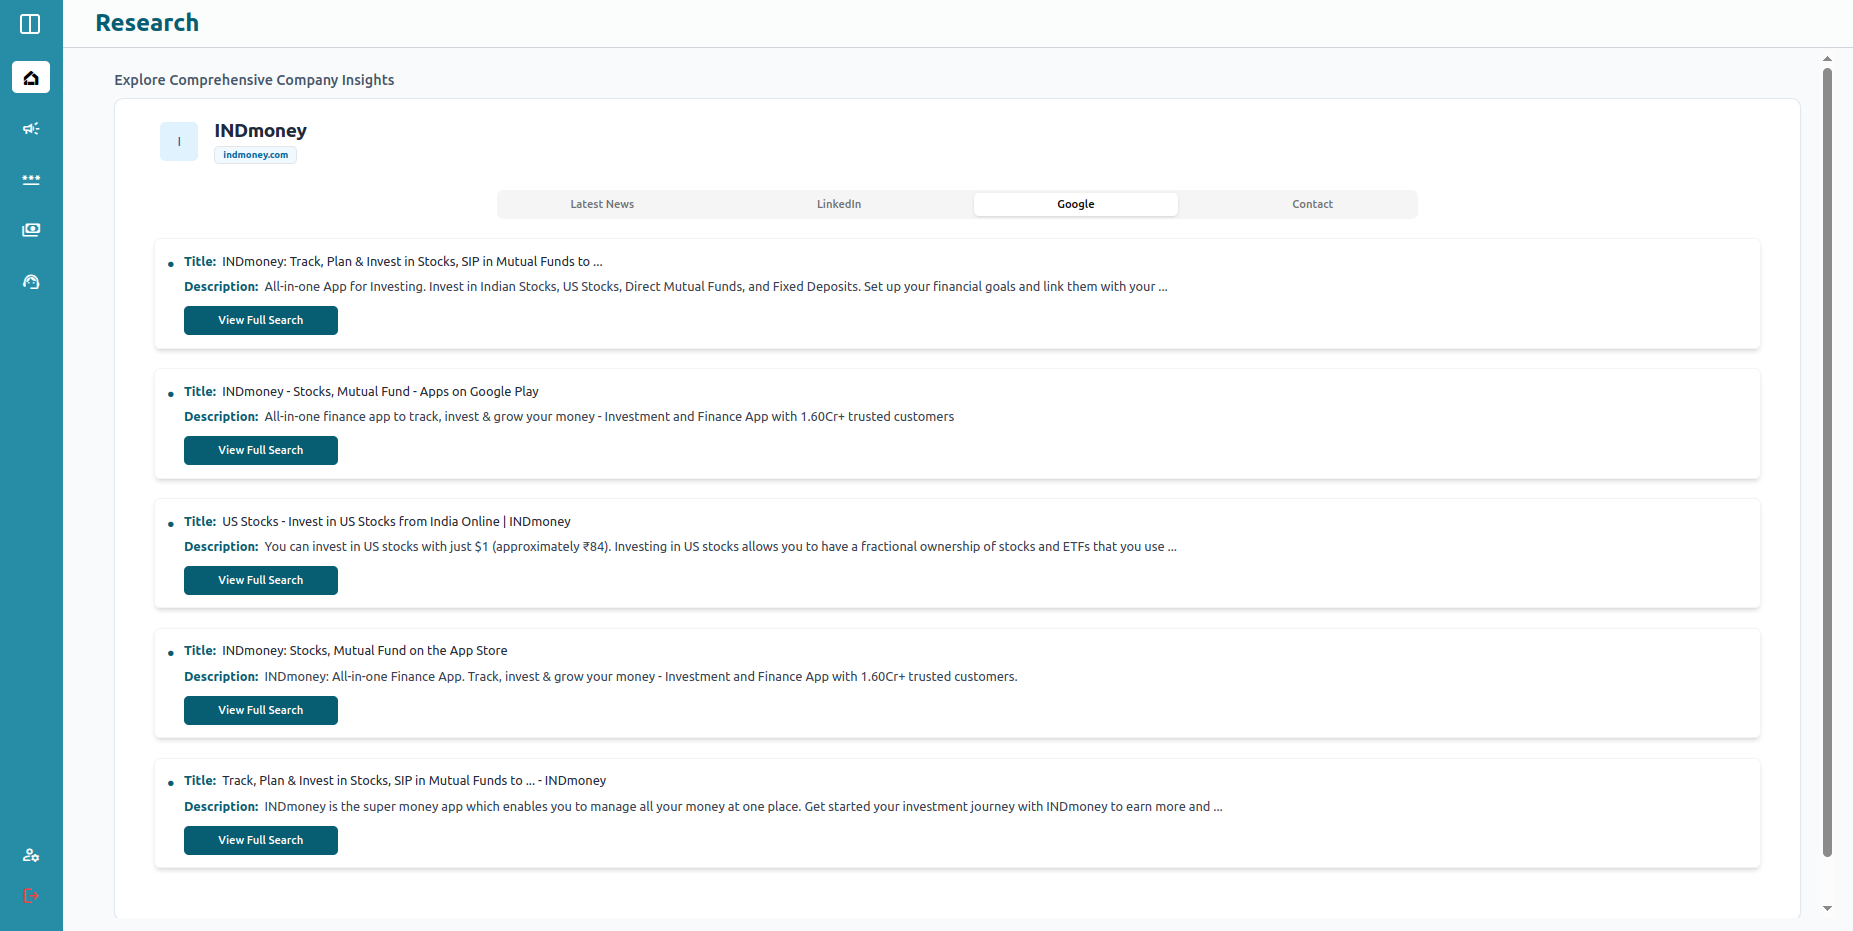This screenshot has width=1853, height=931.
Task: View Full Search for App Store result
Action: tap(261, 710)
